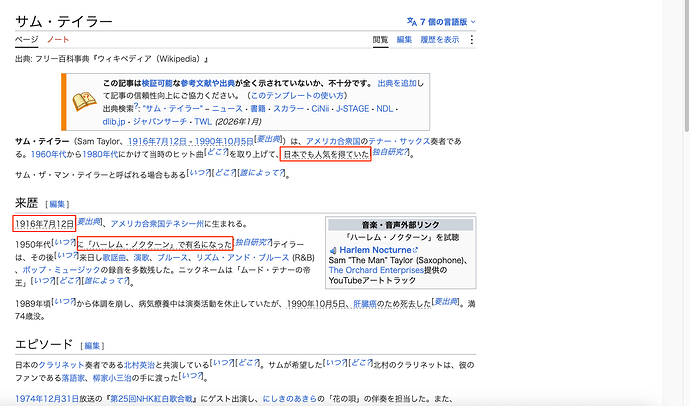The width and height of the screenshot is (690, 406).
Task: Click the J-STAGE search link
Action: tap(352, 109)
